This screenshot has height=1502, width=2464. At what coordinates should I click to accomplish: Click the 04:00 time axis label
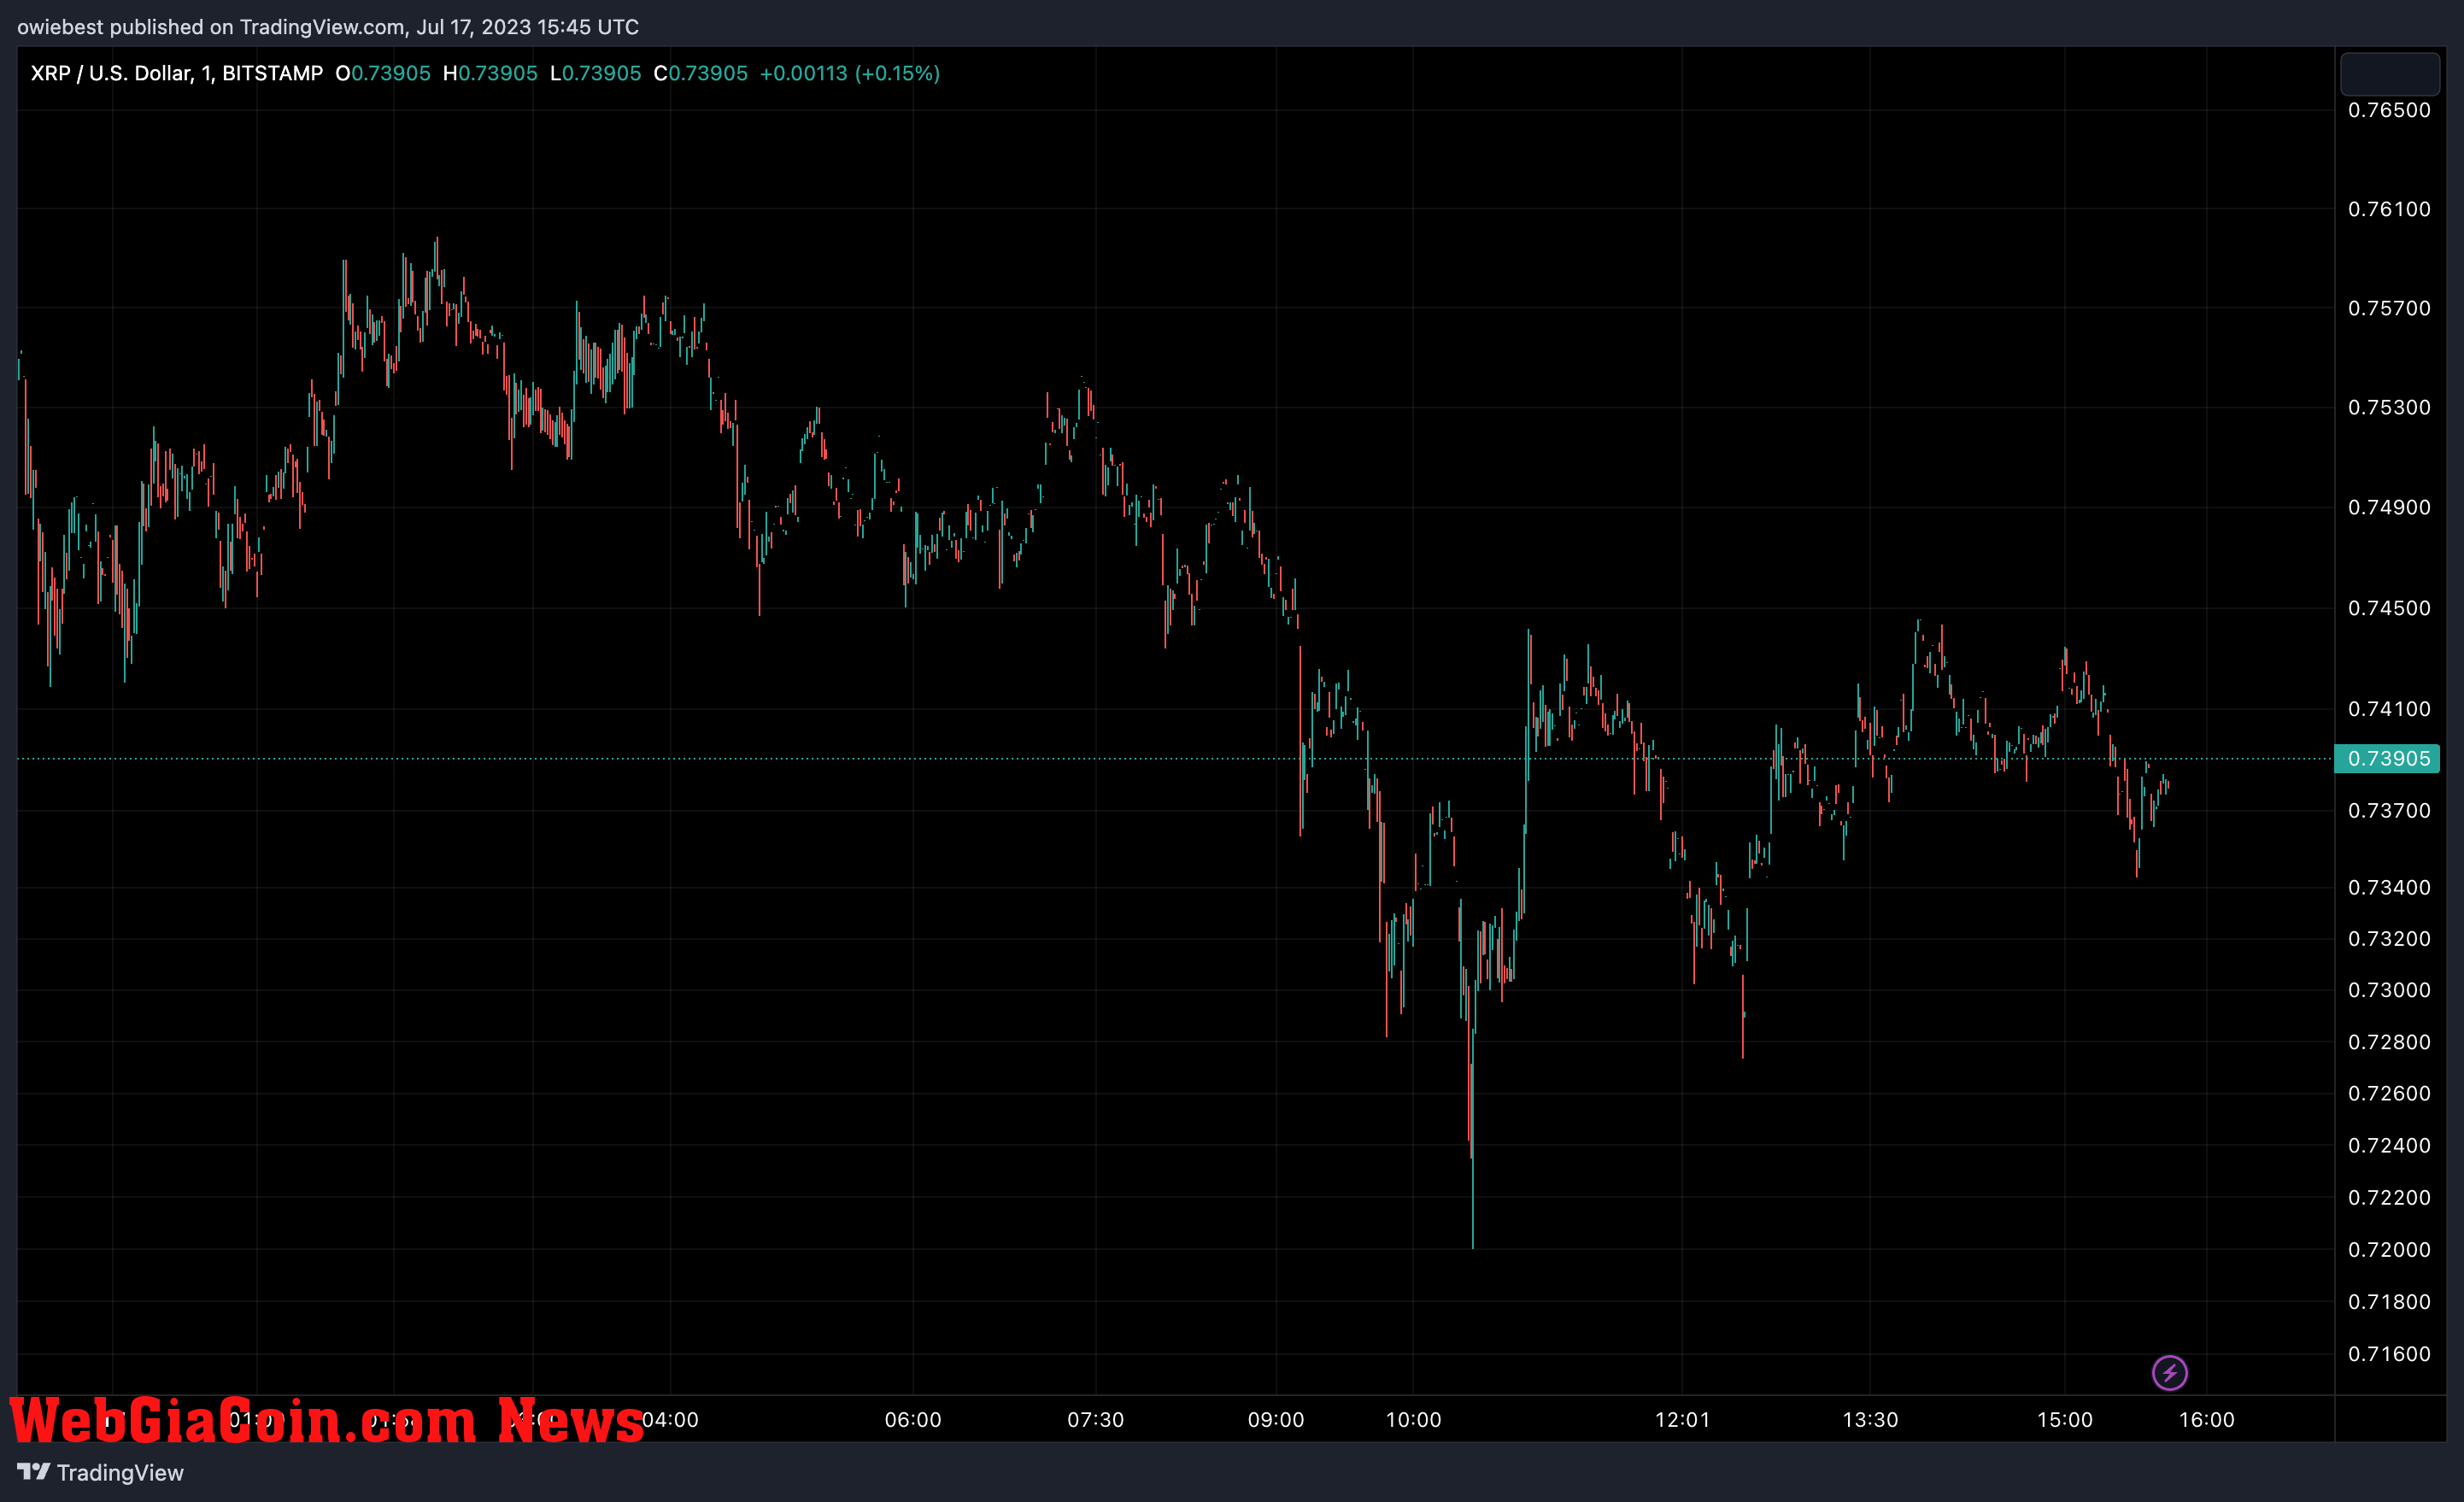coord(670,1419)
